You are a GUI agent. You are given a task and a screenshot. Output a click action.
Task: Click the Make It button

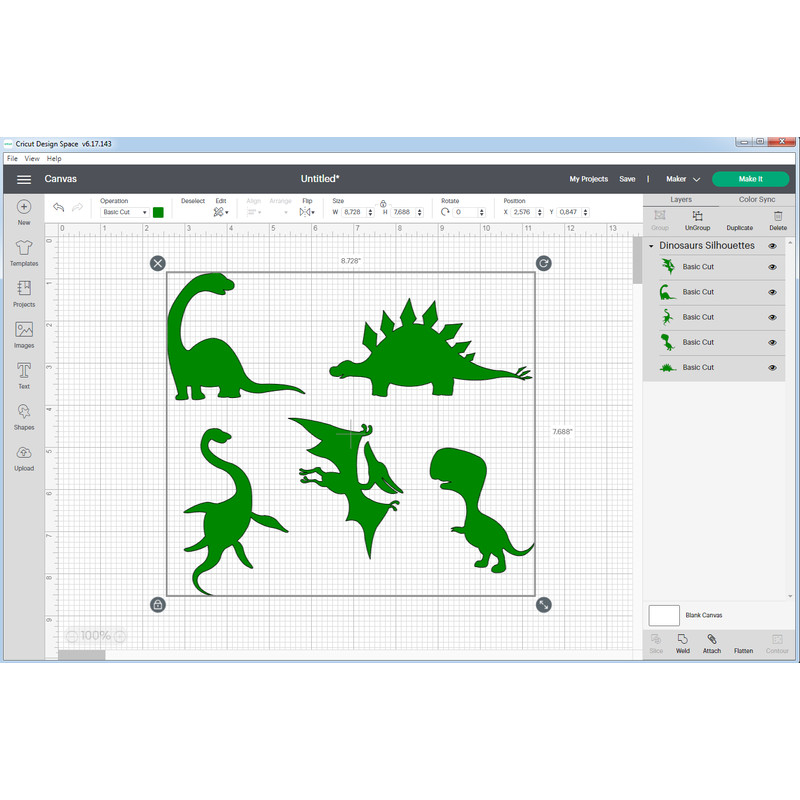tap(750, 178)
